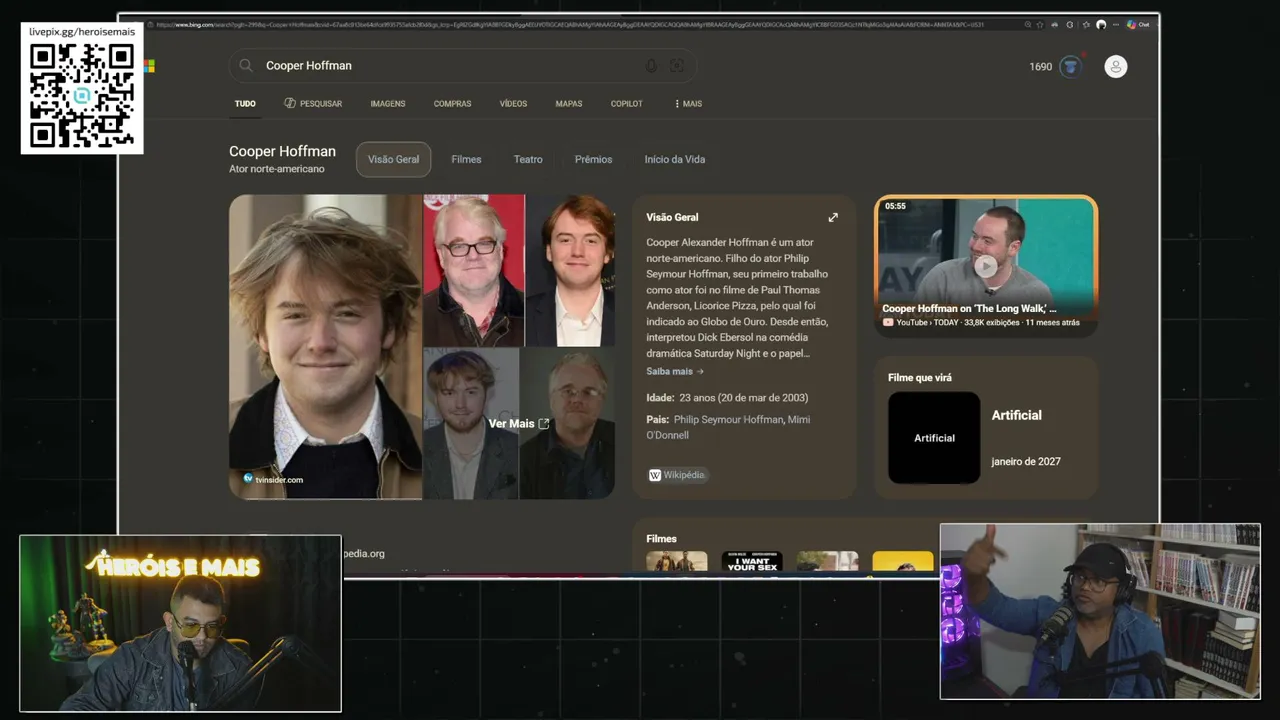This screenshot has width=1280, height=720.
Task: Open browser Chat copilot icon in toolbar
Action: (x=1137, y=24)
